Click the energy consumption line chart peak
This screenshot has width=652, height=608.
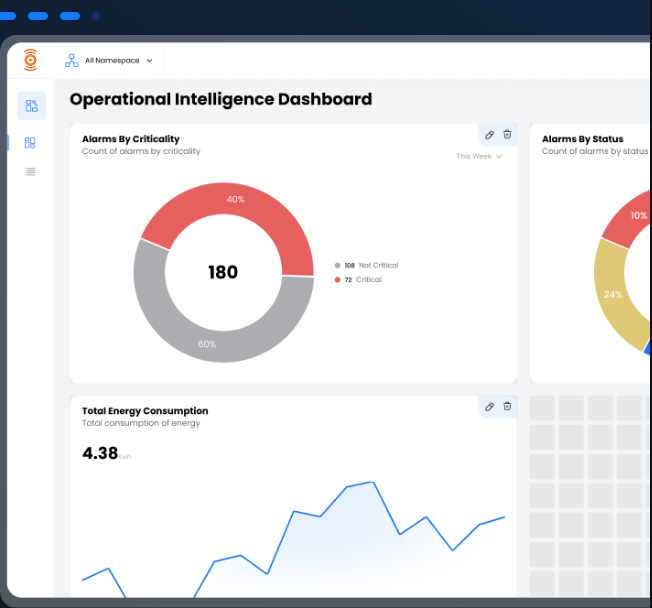pos(373,482)
